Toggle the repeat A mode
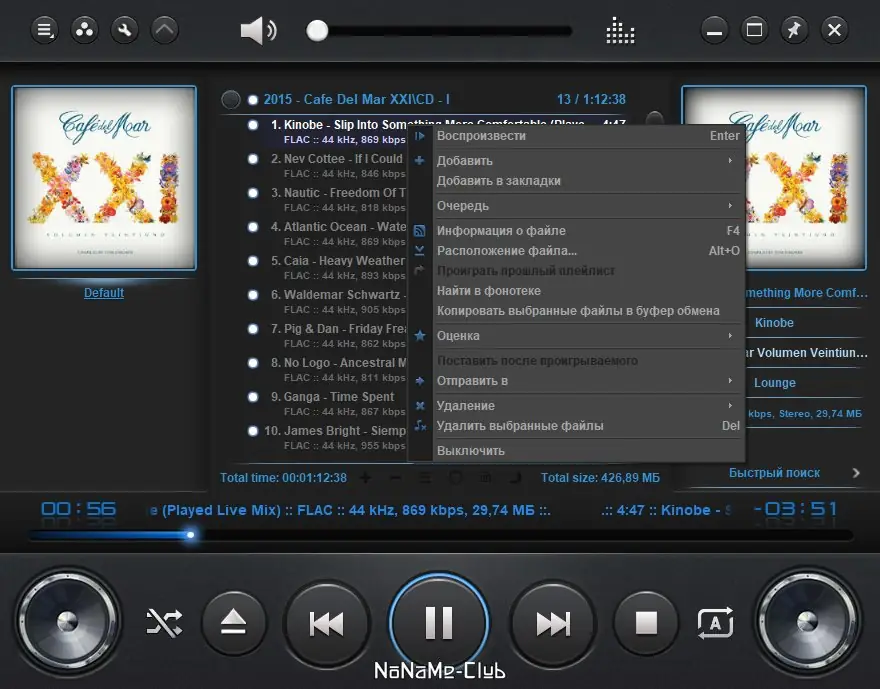880x689 pixels. point(715,623)
